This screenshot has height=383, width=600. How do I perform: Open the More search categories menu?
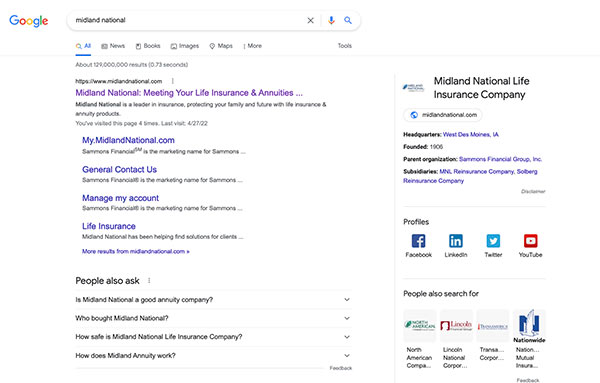253,46
